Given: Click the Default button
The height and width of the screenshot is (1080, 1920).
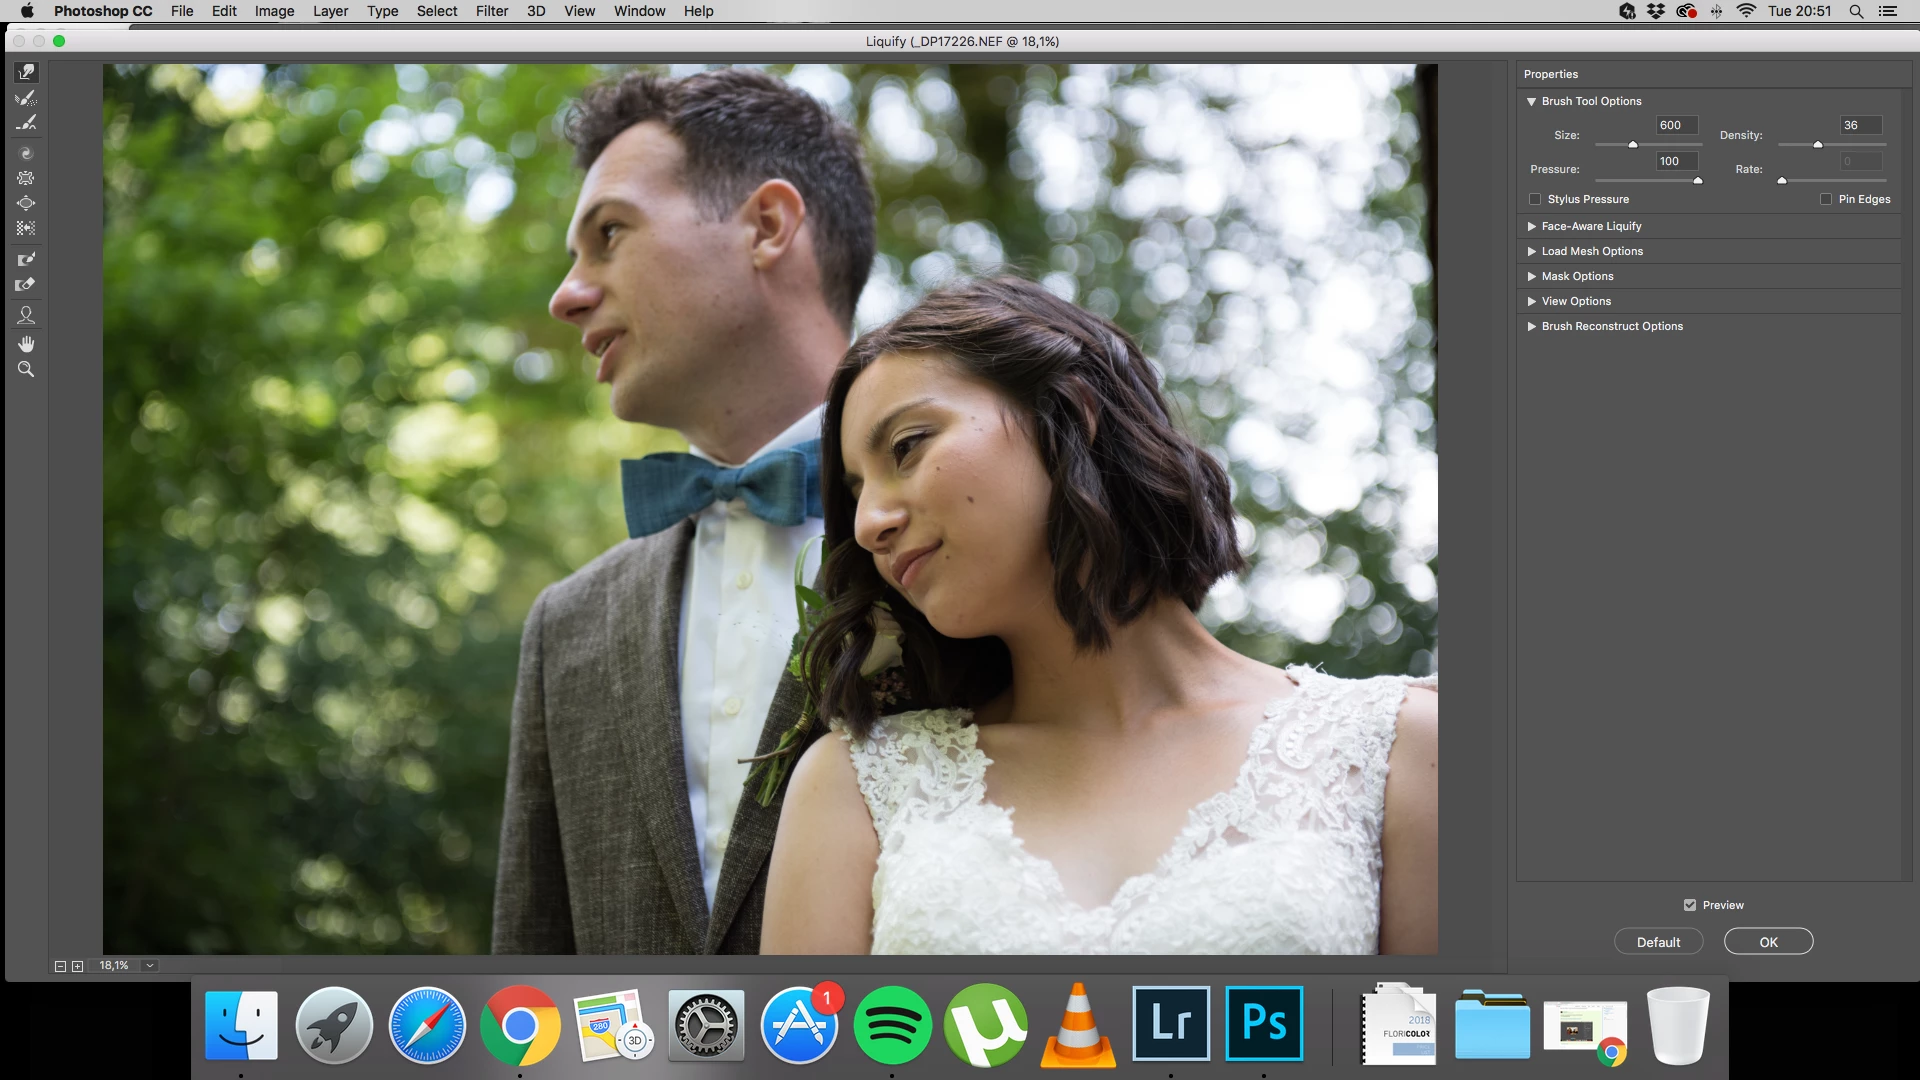Looking at the screenshot, I should tap(1658, 942).
